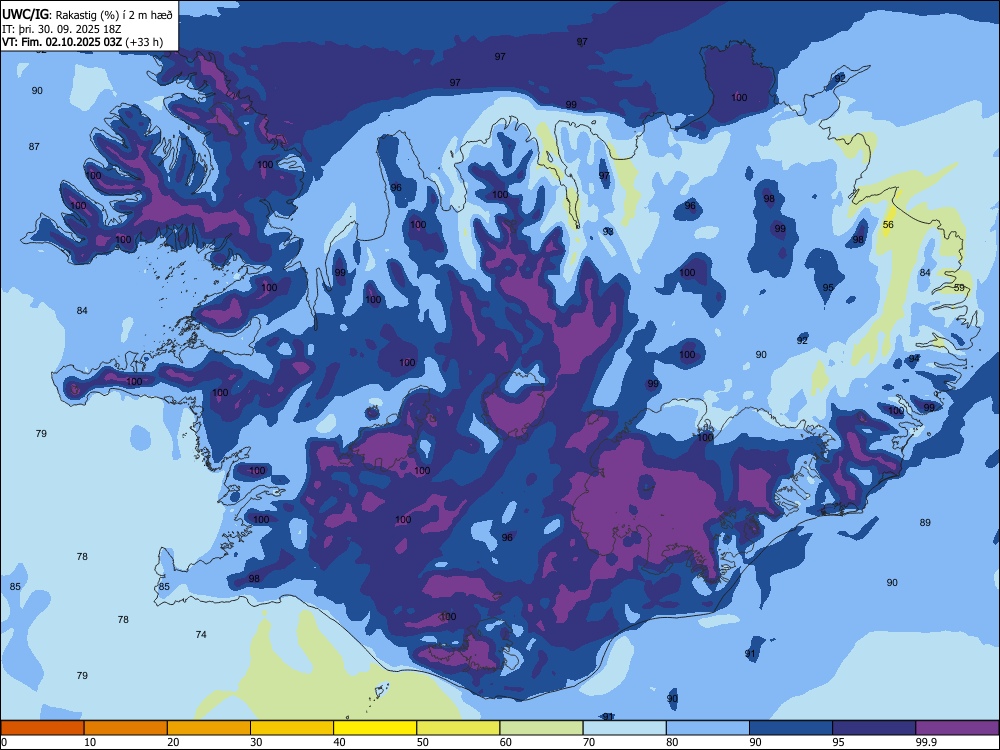Select the amber 30–40 legend swatch
Screen dimensions: 1000x750
coord(292,728)
